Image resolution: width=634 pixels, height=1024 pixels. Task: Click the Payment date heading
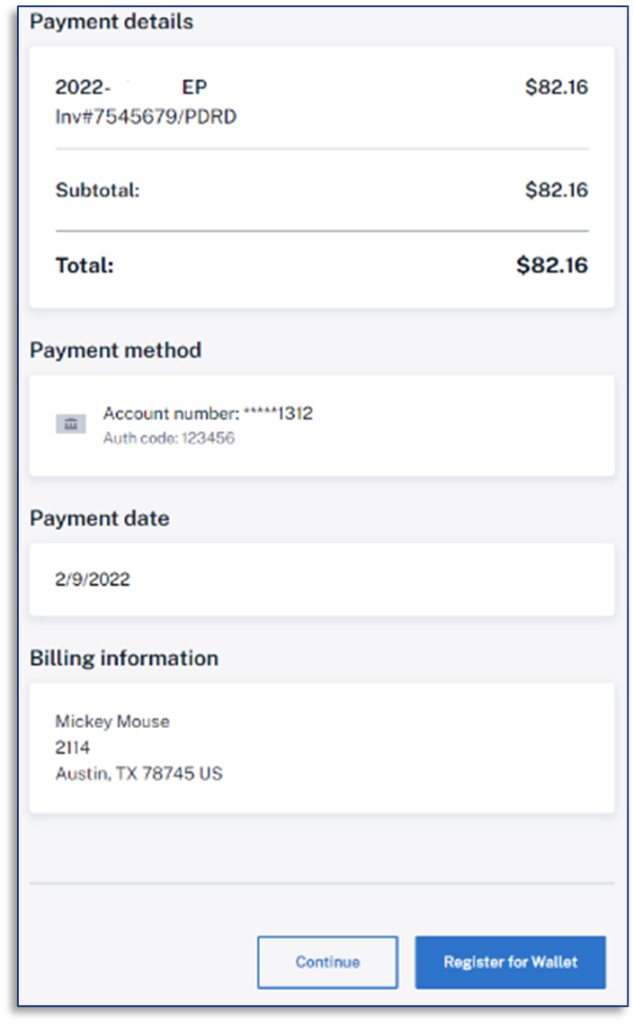tap(98, 518)
